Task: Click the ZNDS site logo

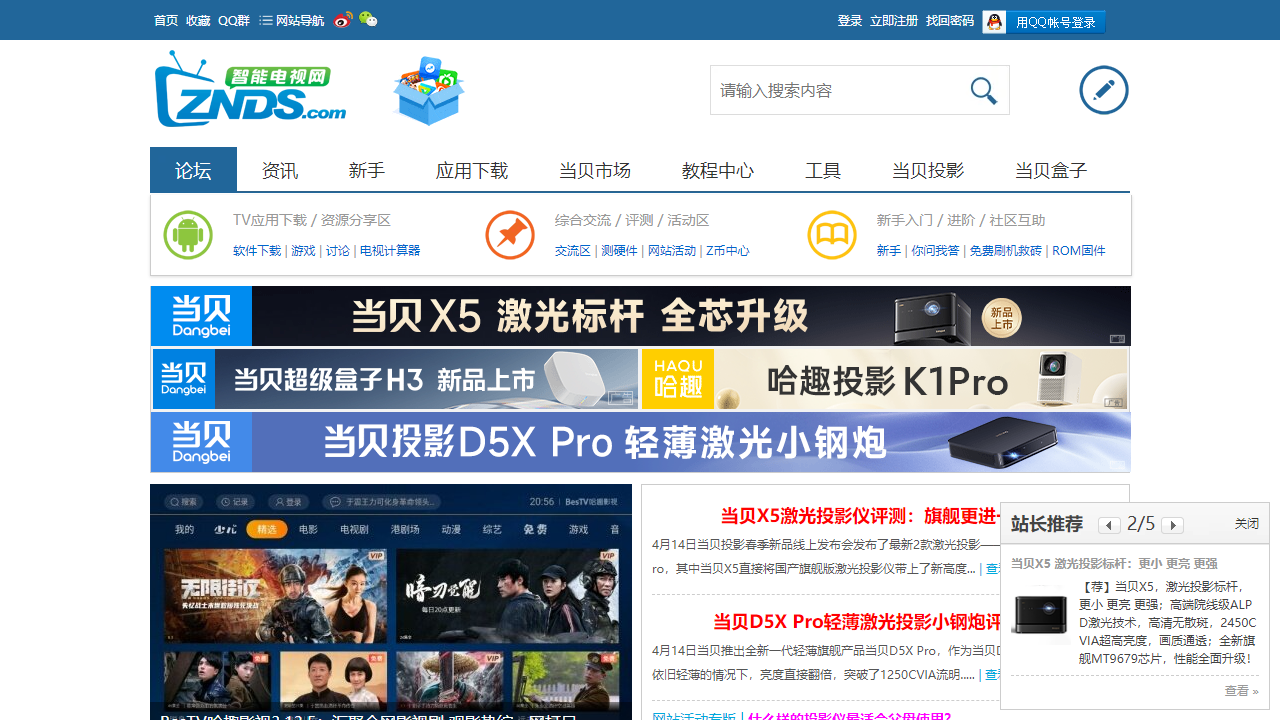Action: coord(250,90)
